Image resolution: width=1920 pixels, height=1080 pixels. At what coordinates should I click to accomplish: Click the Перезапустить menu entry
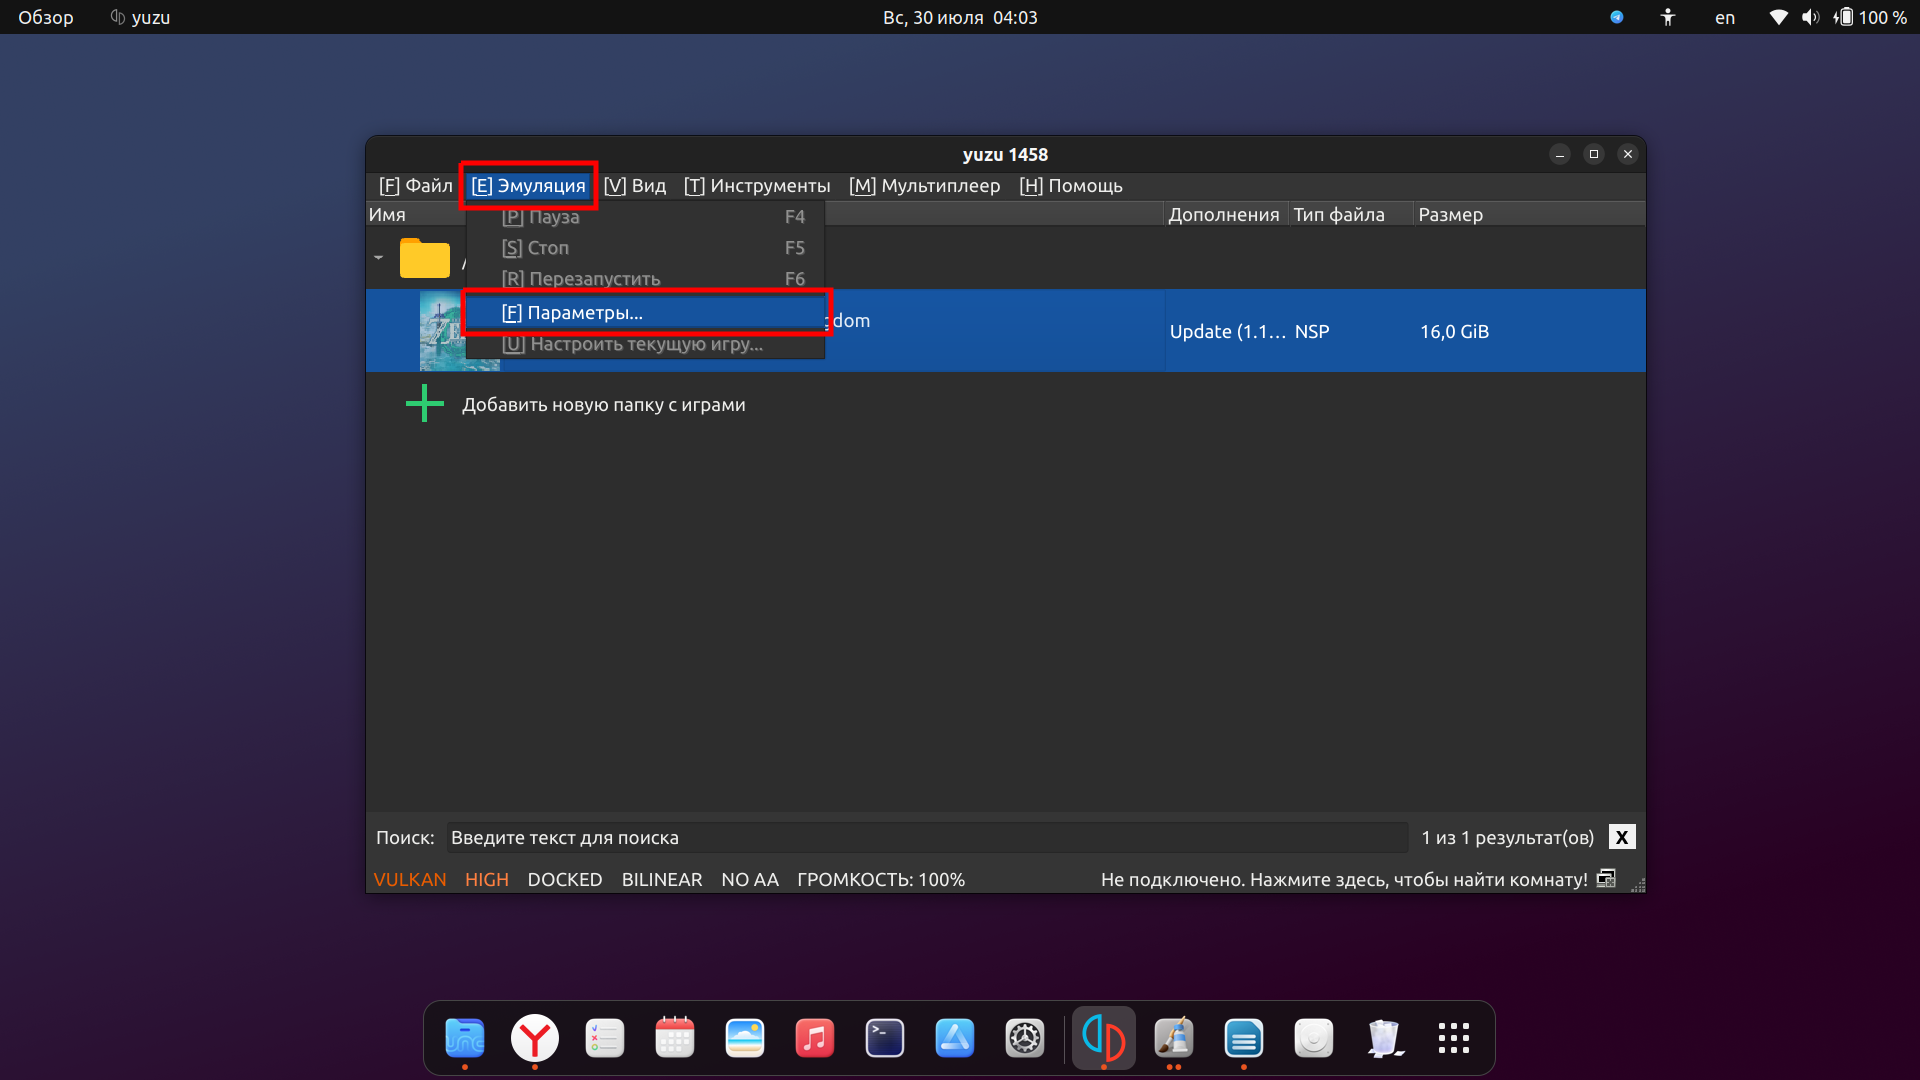click(x=646, y=279)
